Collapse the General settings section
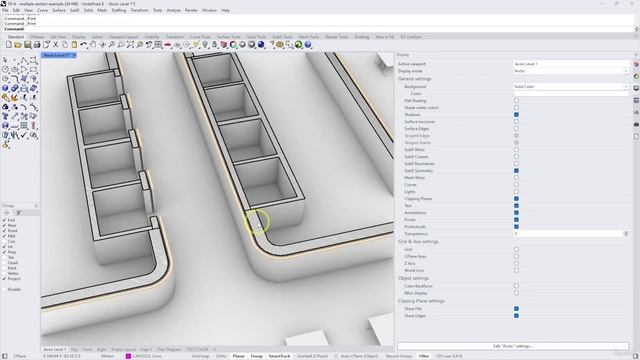 point(414,79)
